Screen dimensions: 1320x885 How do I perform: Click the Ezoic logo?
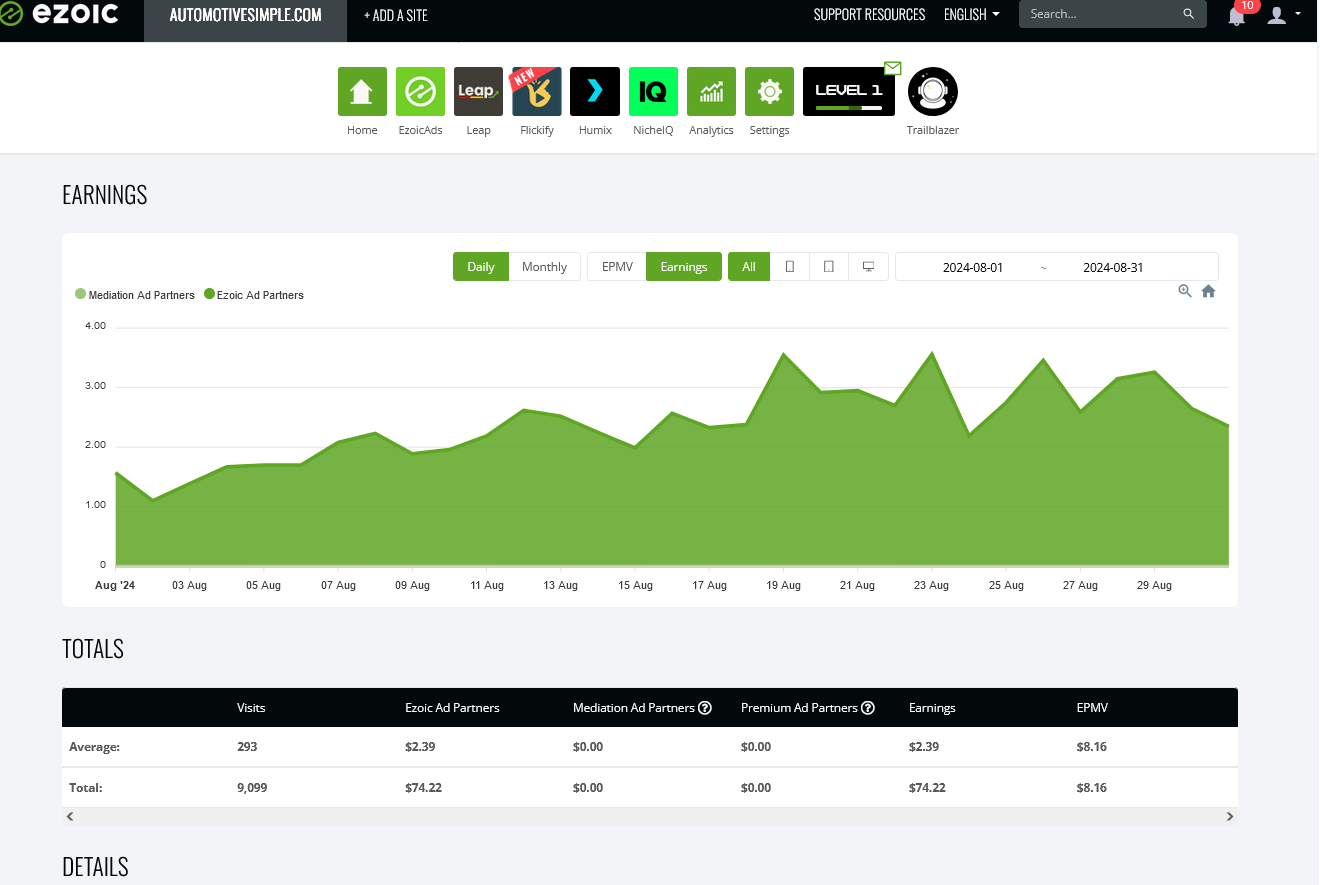pos(60,14)
